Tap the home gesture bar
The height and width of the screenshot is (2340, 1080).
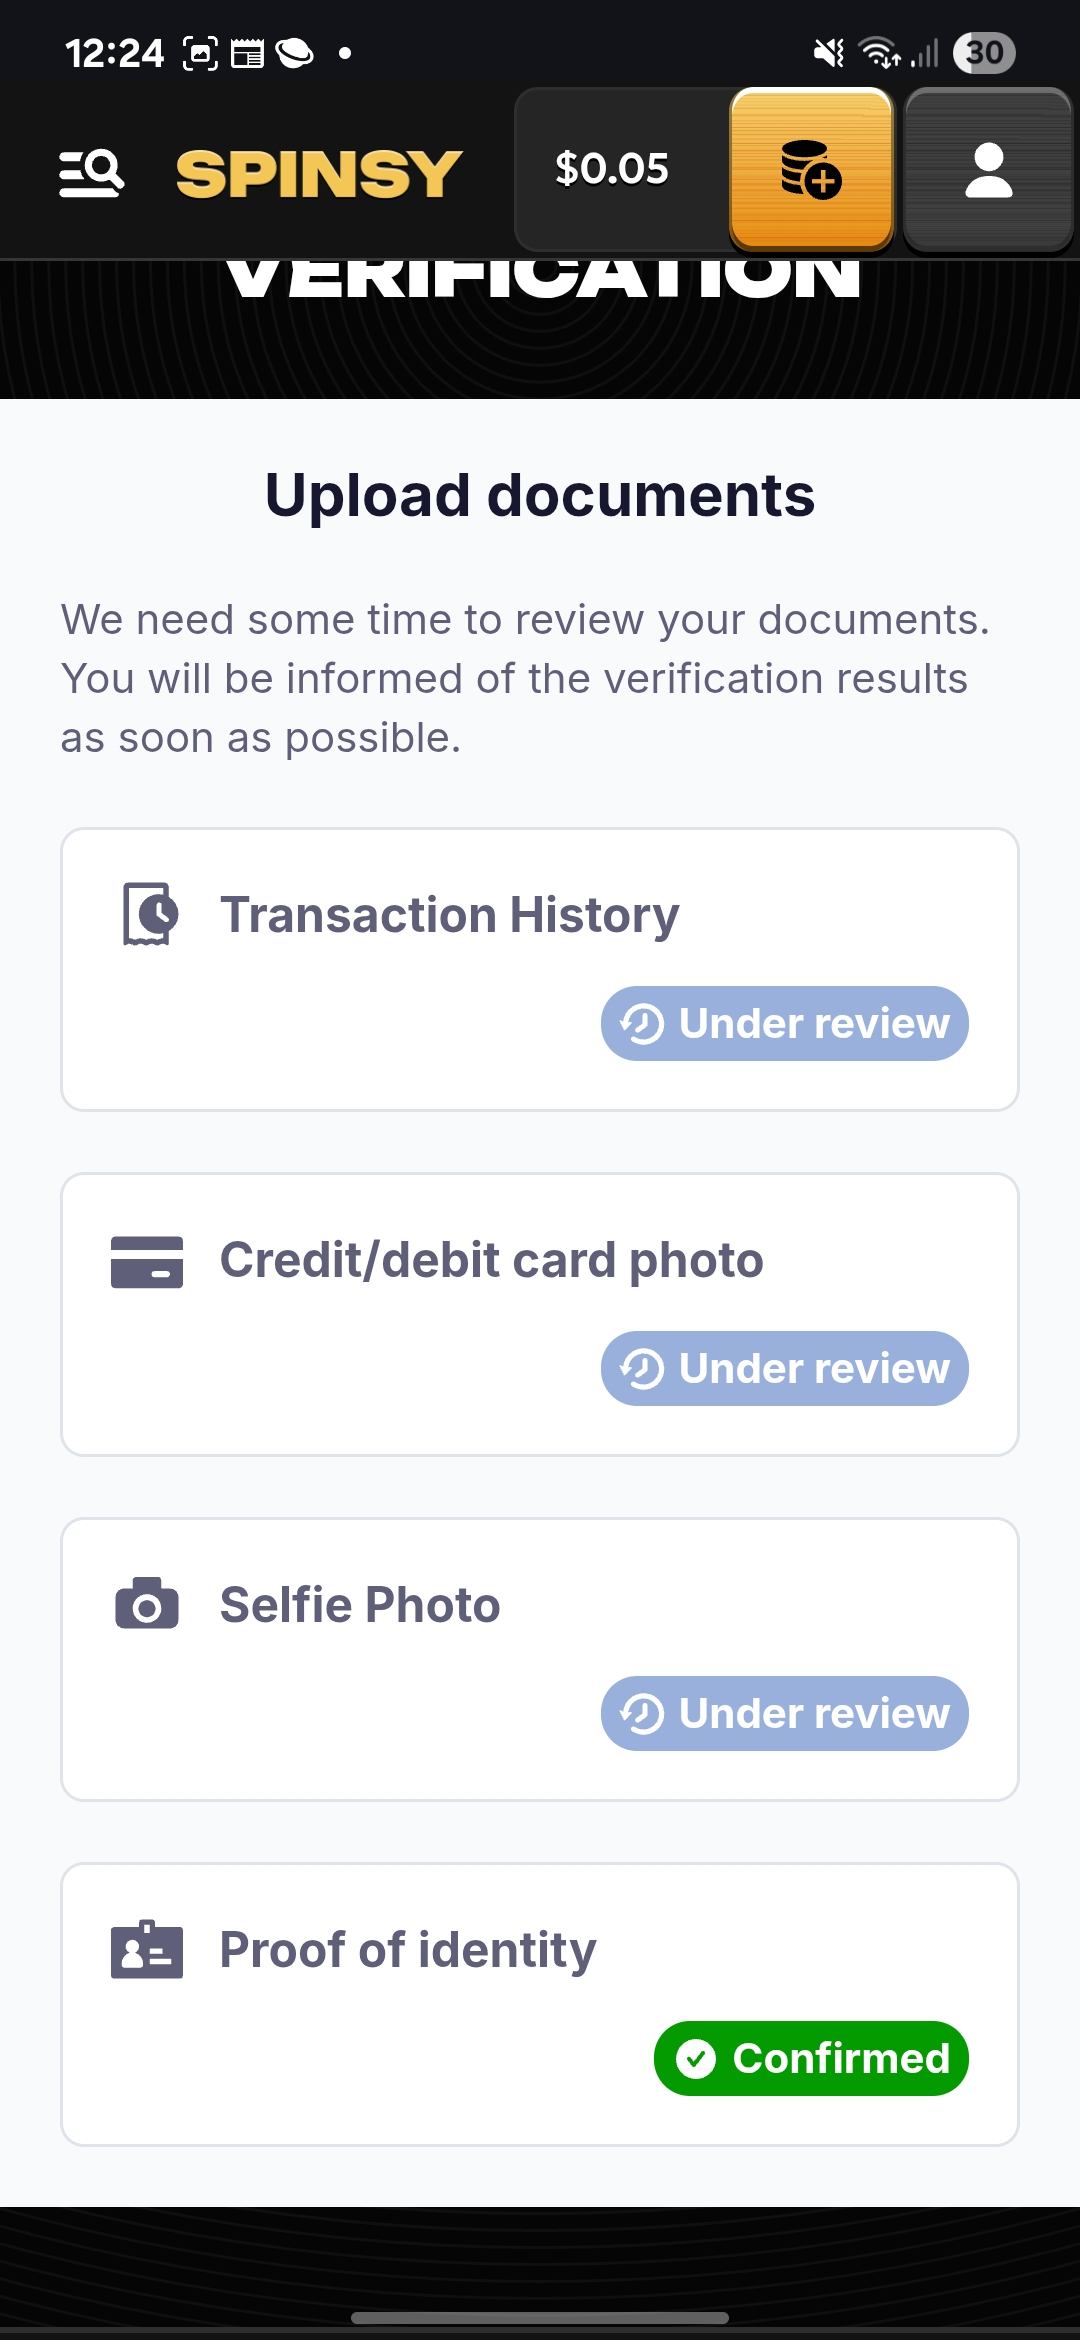point(540,2317)
